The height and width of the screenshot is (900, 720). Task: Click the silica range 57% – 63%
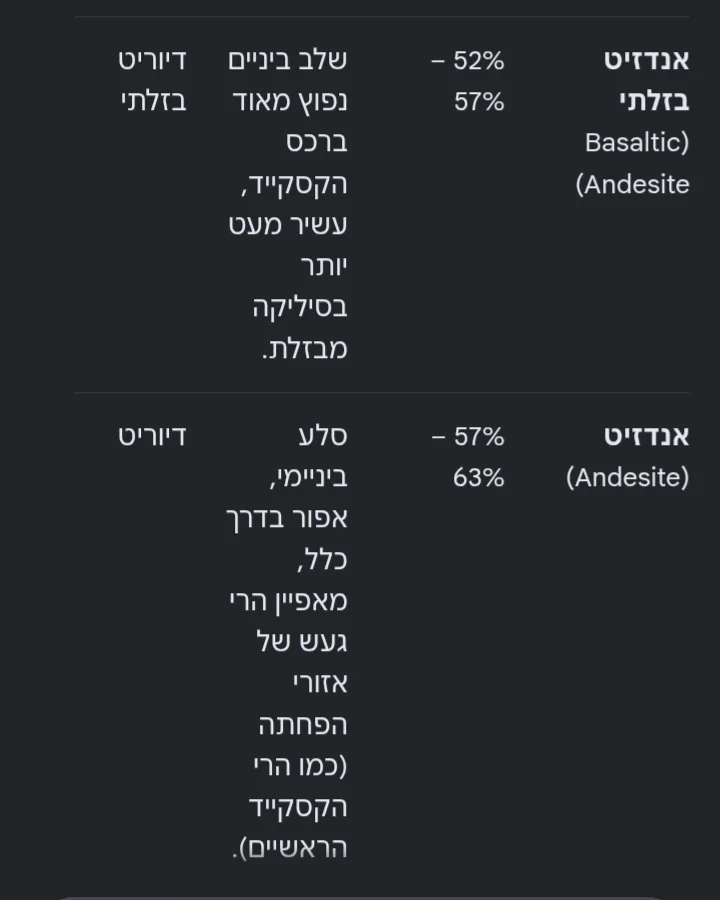click(468, 457)
